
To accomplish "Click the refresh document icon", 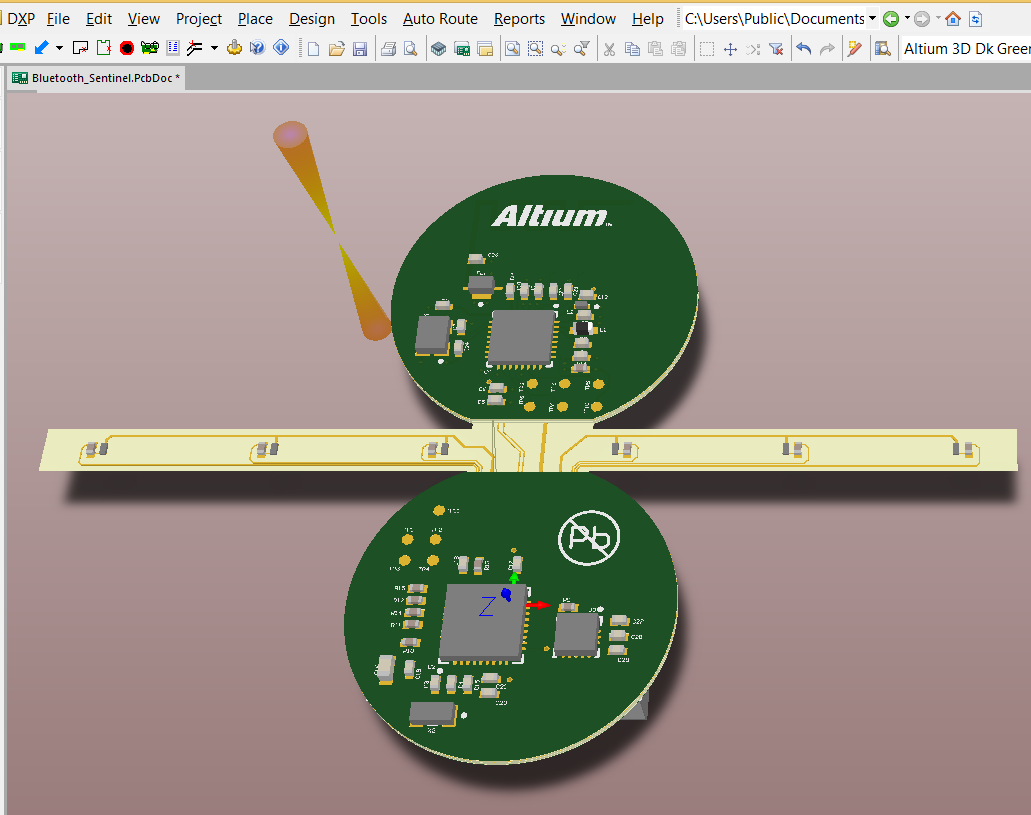I will [976, 19].
